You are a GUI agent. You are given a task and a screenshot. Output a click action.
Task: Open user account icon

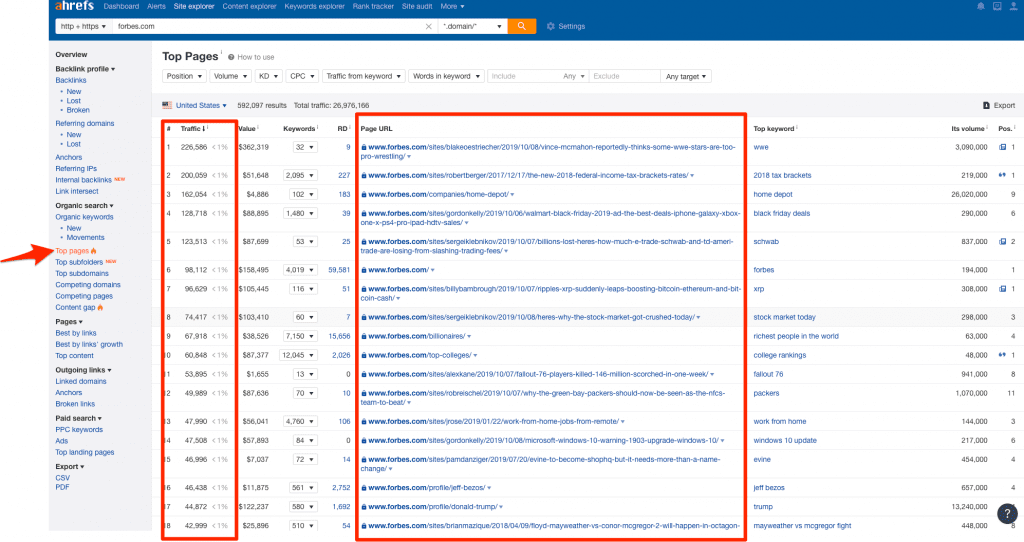point(1014,6)
